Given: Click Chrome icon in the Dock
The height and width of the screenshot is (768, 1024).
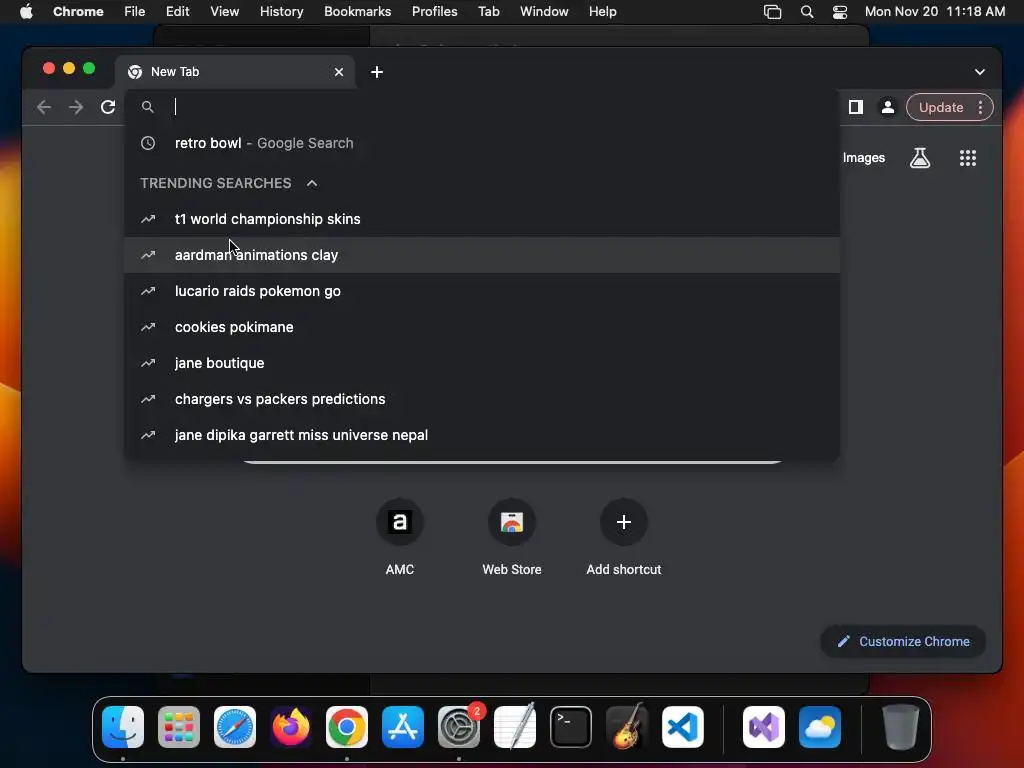Looking at the screenshot, I should point(347,727).
